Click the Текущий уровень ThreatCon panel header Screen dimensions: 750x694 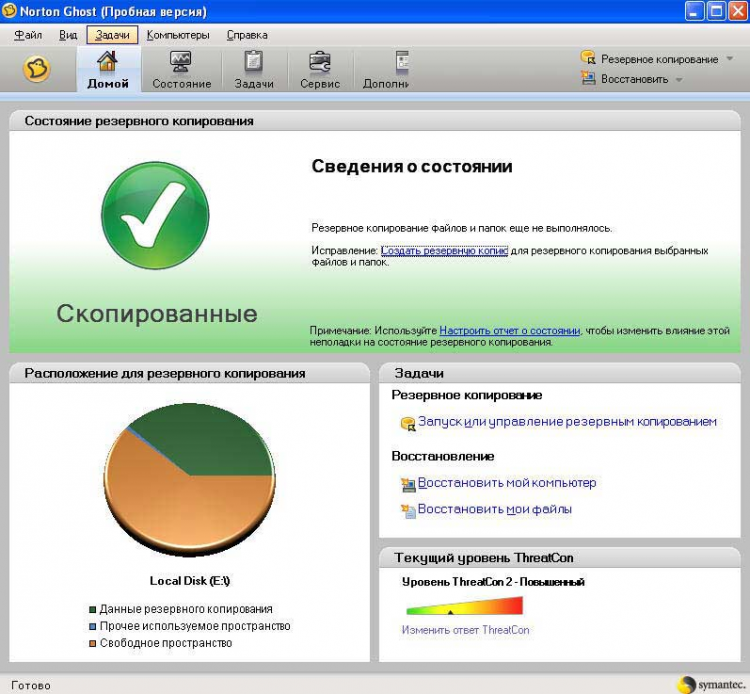click(560, 558)
